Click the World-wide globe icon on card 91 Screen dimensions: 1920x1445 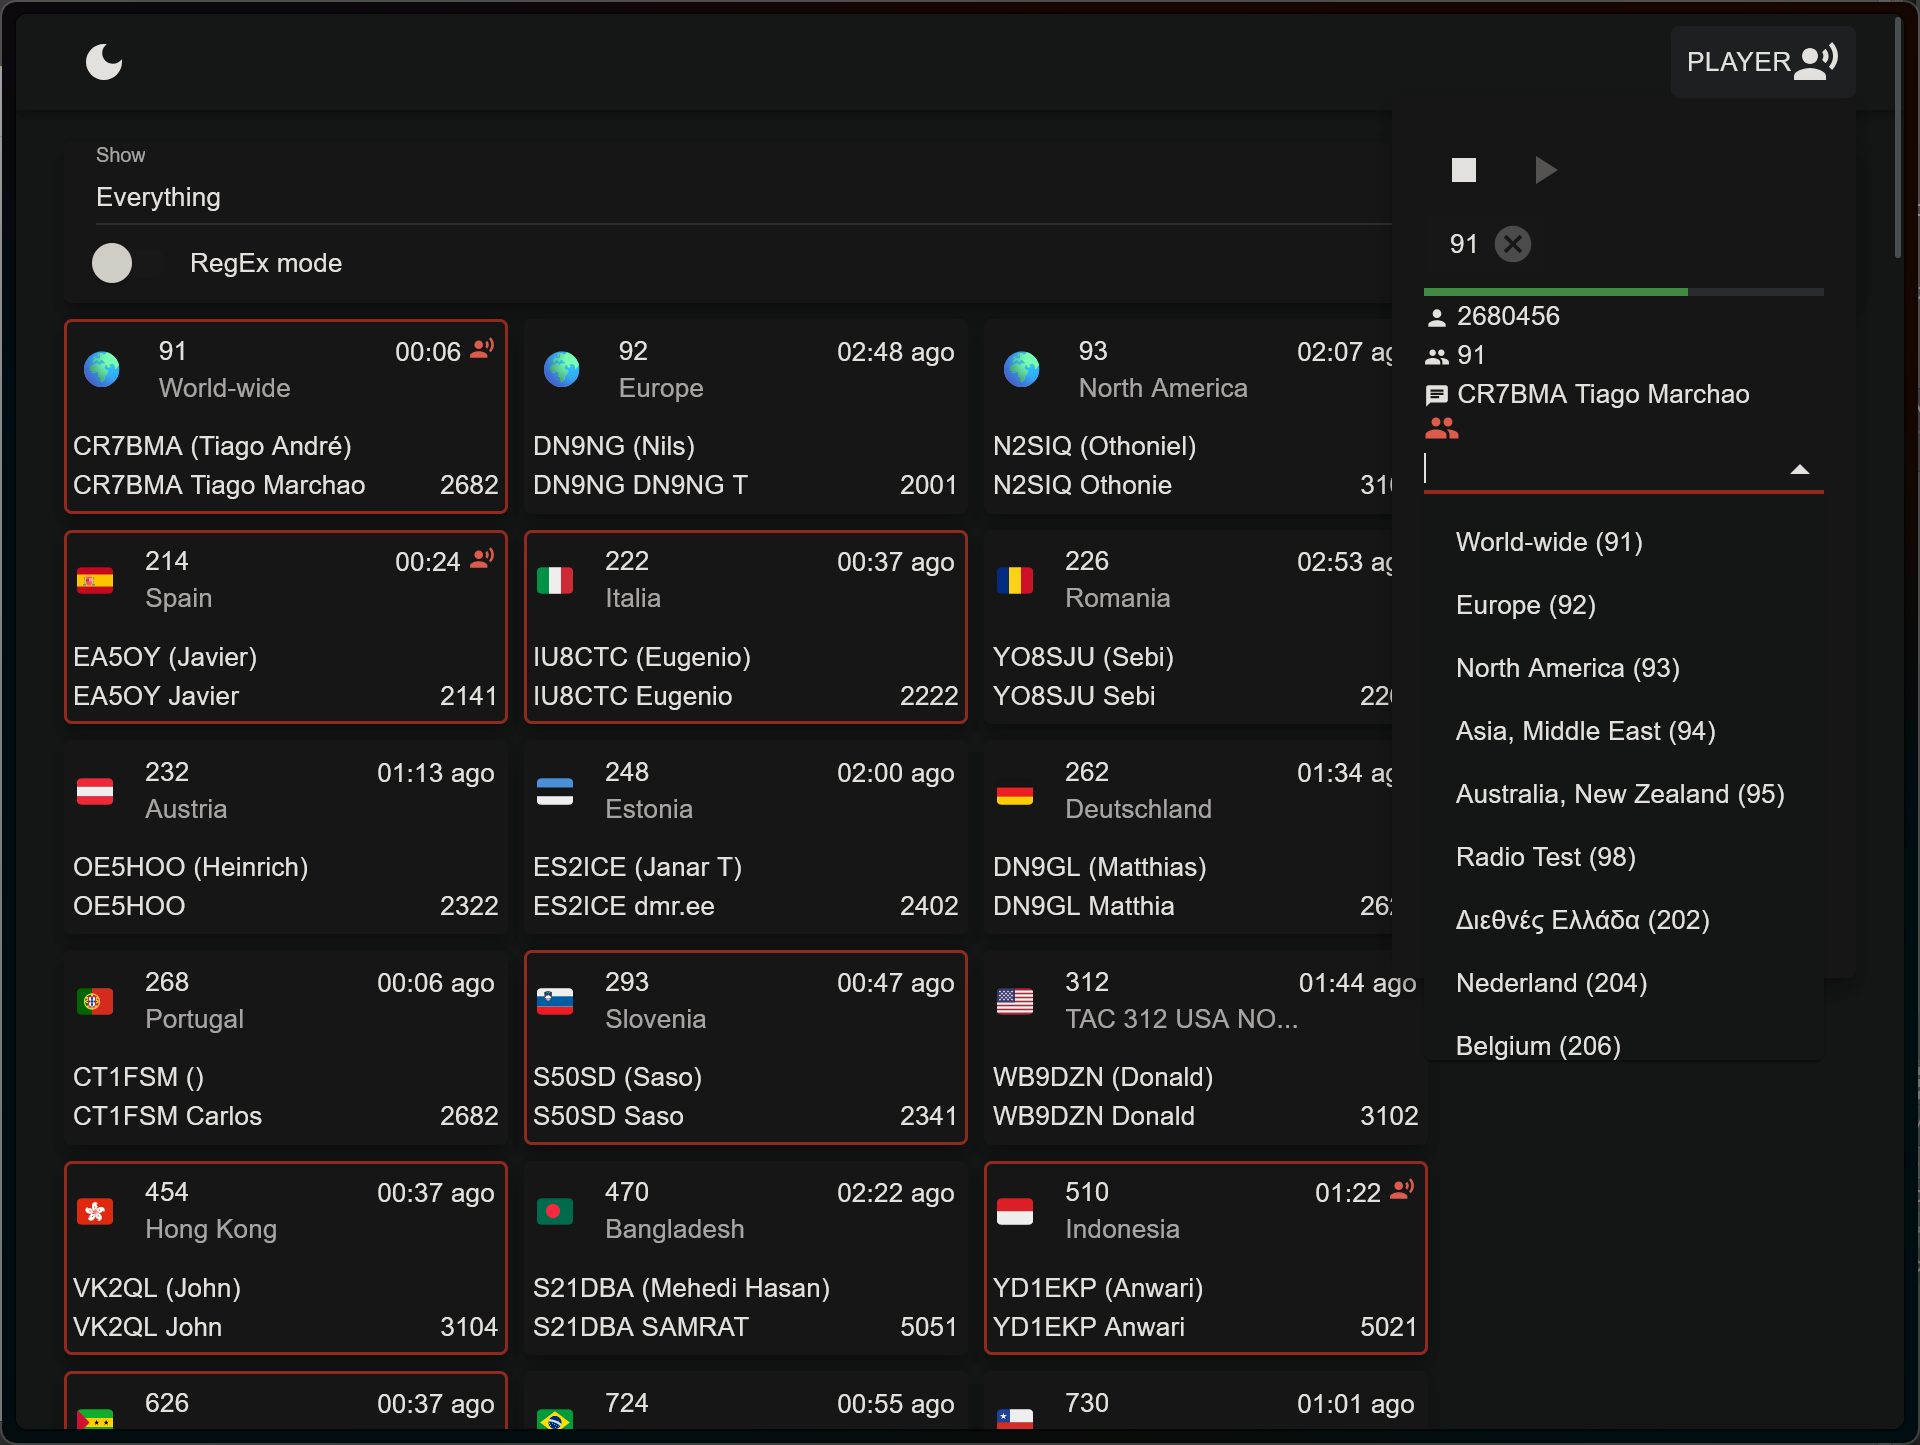[x=102, y=369]
